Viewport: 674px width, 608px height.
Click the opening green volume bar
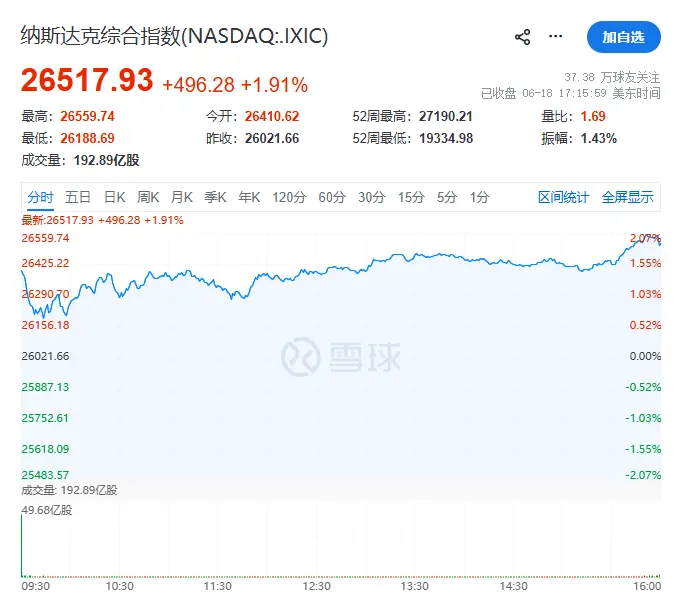pyautogui.click(x=21, y=545)
